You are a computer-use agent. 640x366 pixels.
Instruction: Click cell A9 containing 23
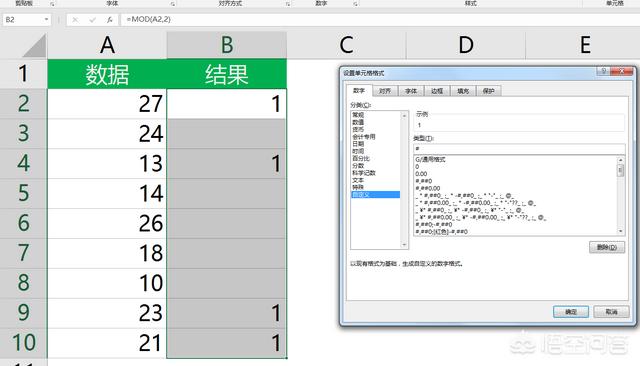tap(107, 313)
